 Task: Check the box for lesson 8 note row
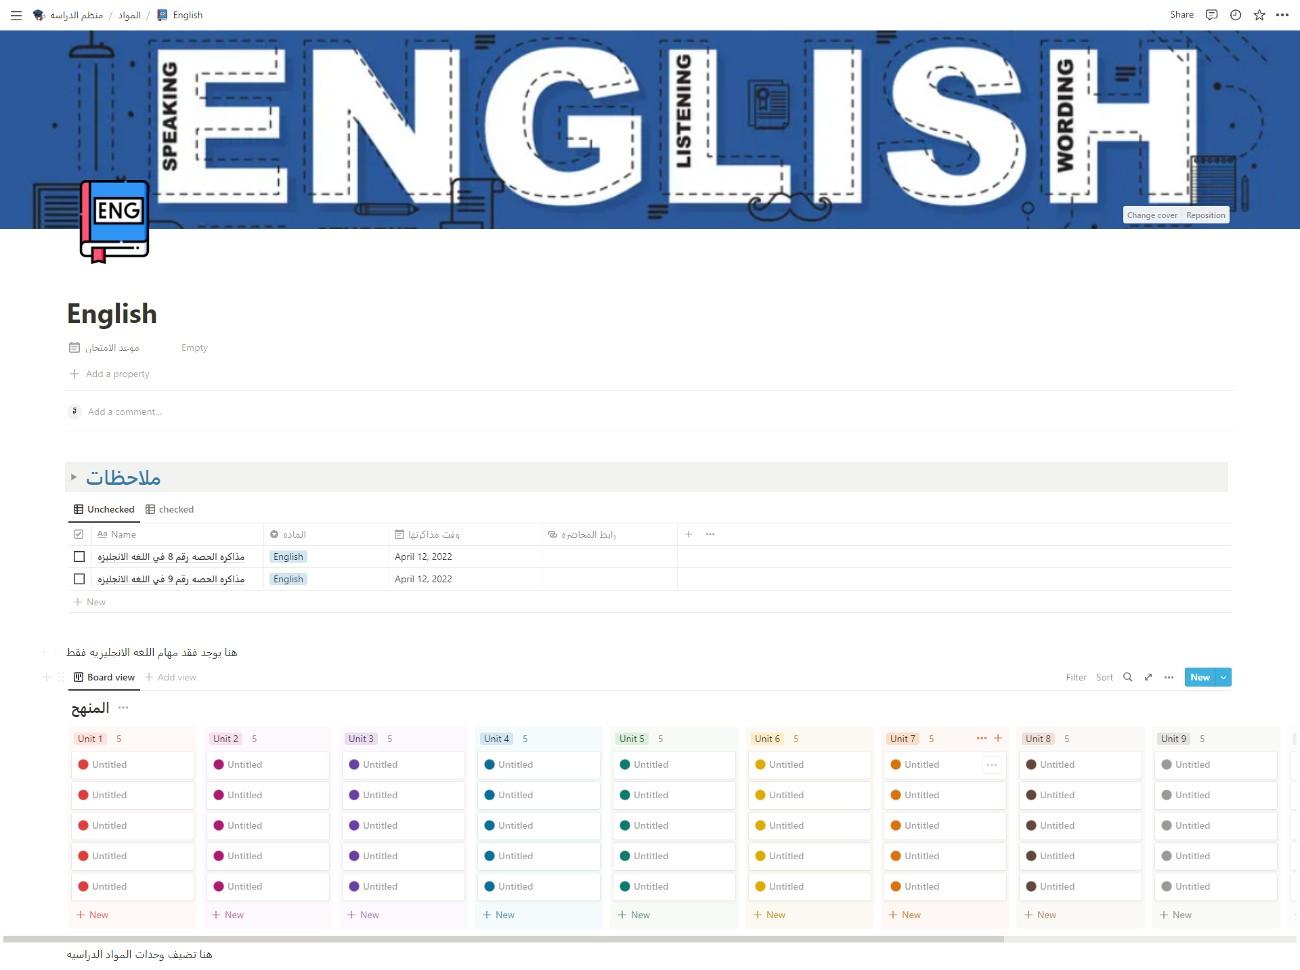pyautogui.click(x=79, y=557)
